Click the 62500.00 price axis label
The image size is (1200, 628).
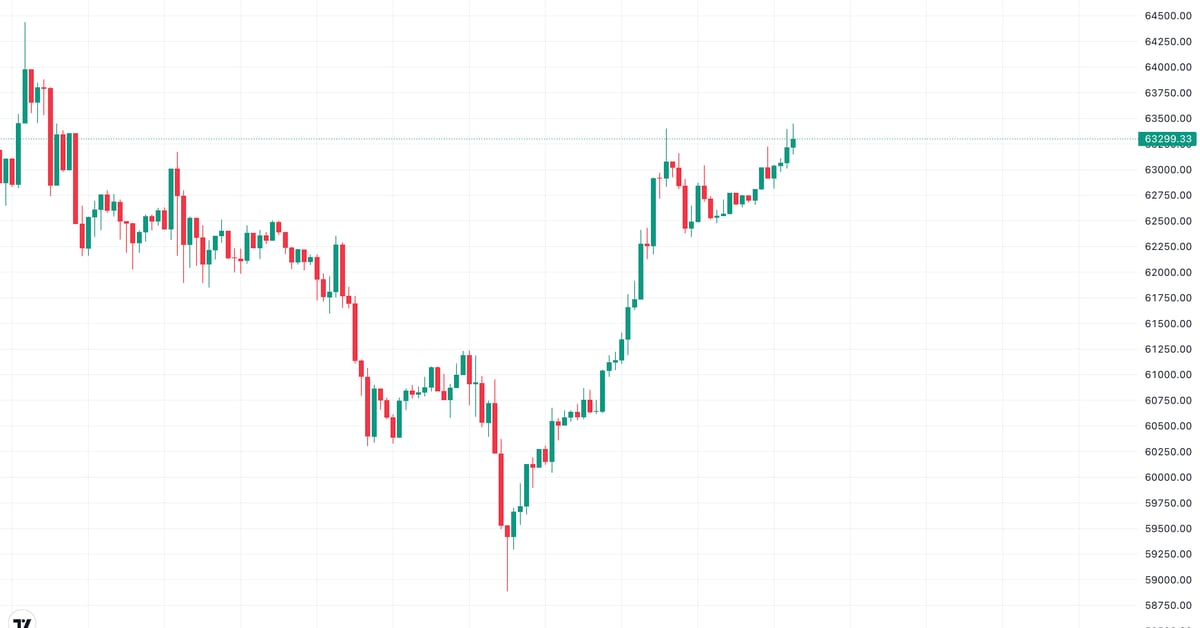pyautogui.click(x=1169, y=221)
